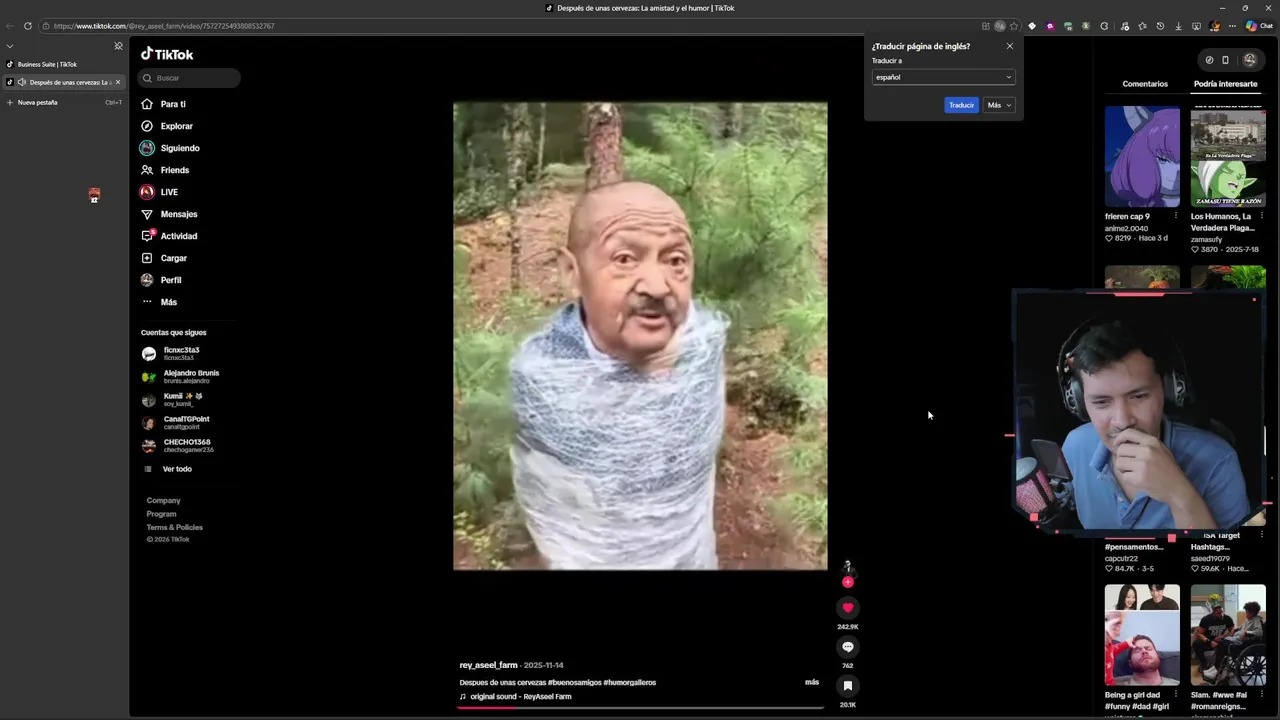
Task: Open the ficnxc3ta3 followed account
Action: tap(180, 354)
